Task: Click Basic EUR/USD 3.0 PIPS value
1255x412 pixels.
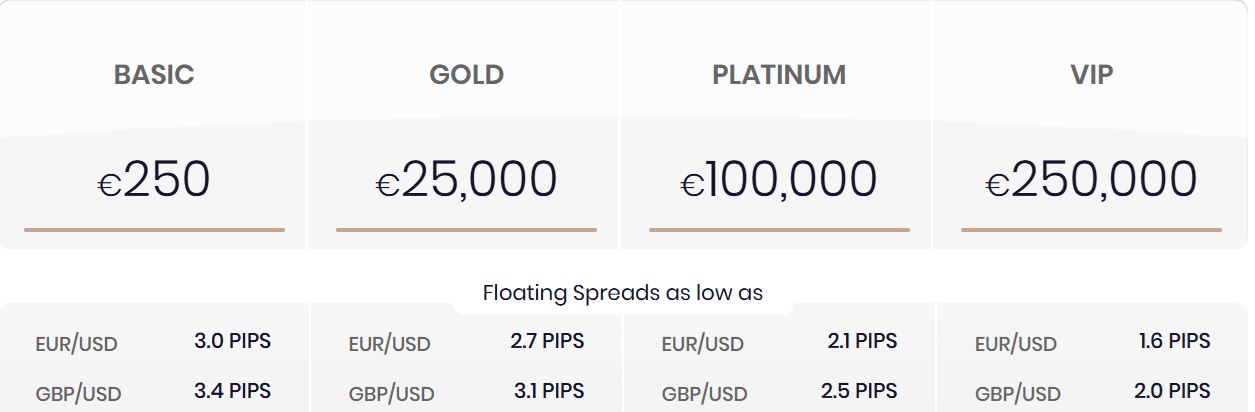Action: coord(232,341)
